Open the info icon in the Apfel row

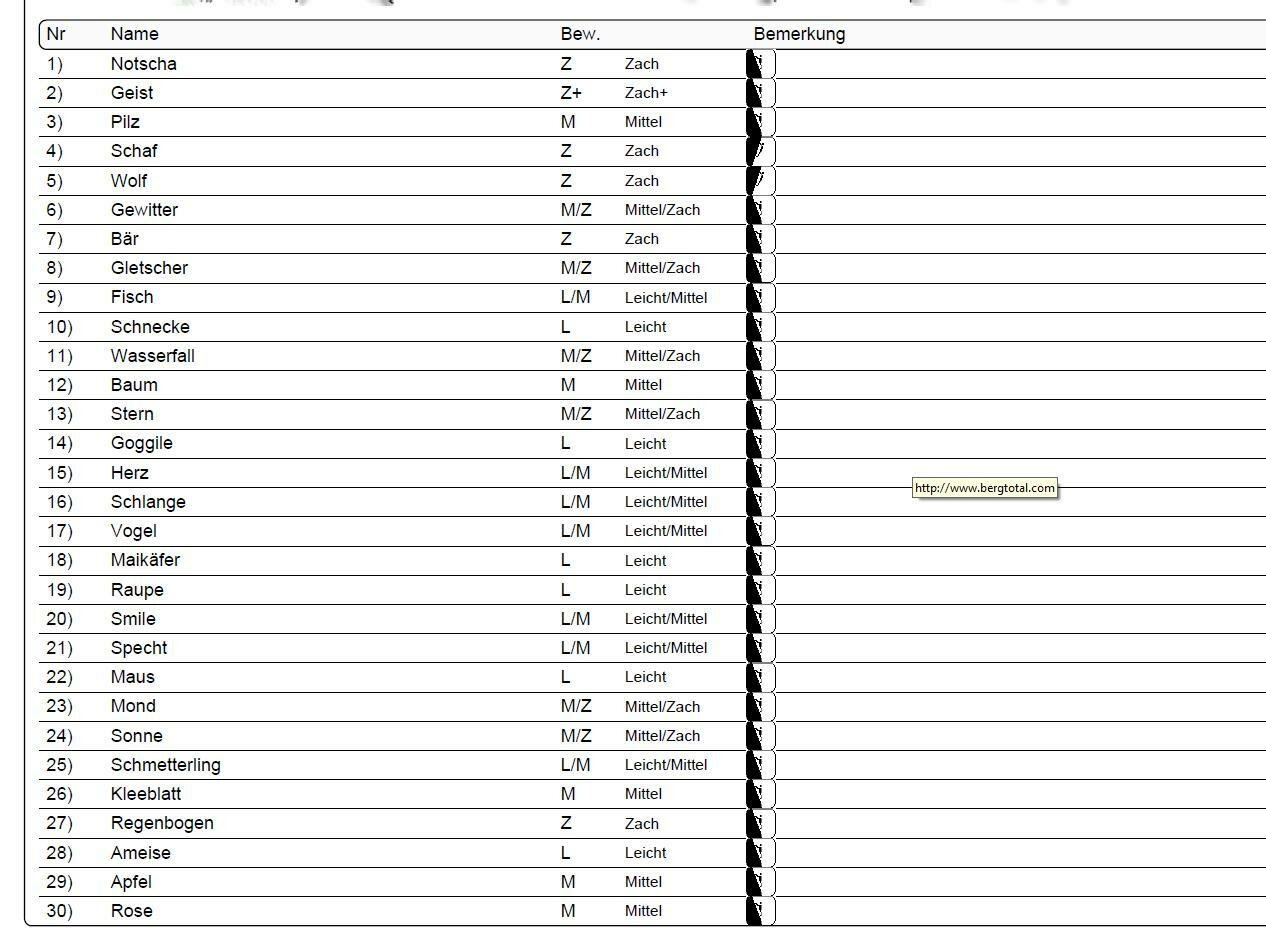click(761, 882)
